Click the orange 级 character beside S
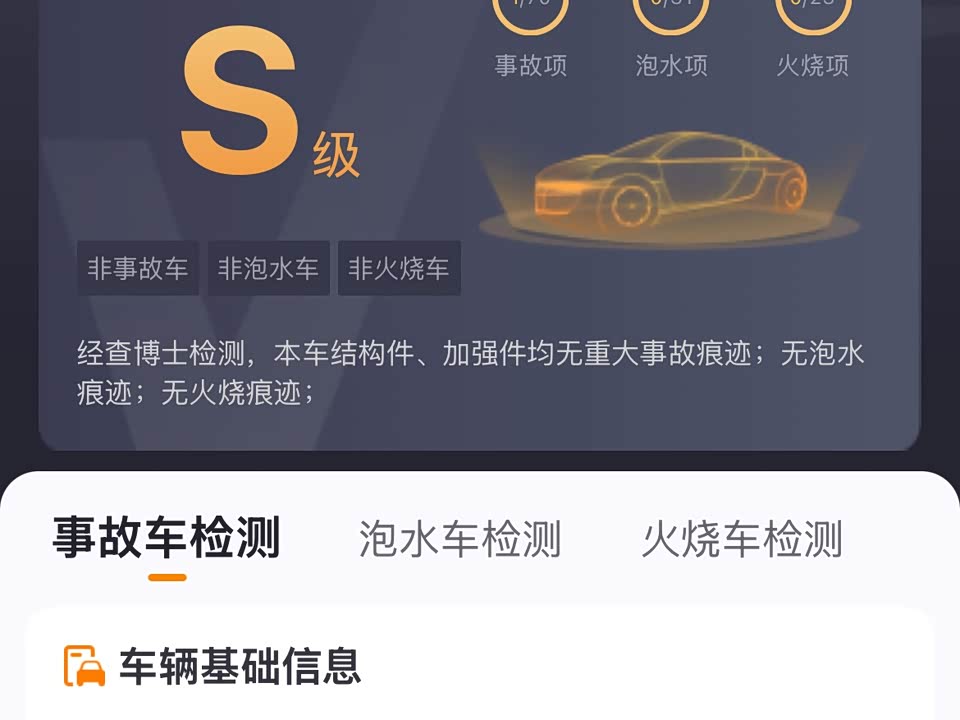 336,156
